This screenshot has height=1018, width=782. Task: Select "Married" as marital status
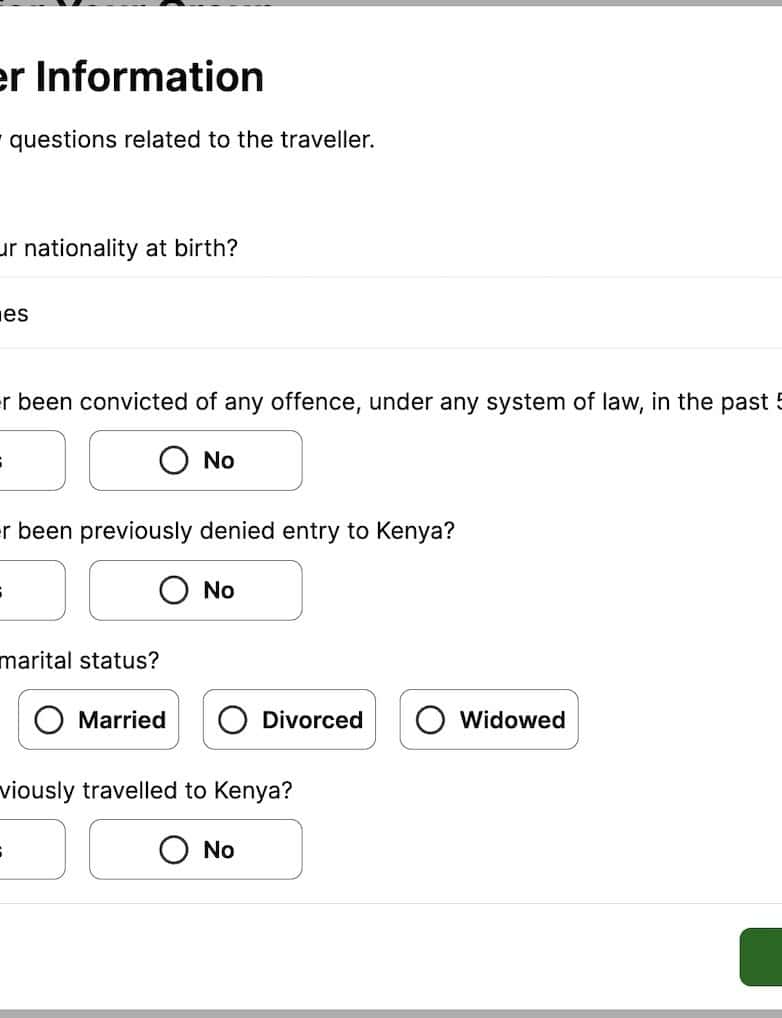(x=99, y=720)
